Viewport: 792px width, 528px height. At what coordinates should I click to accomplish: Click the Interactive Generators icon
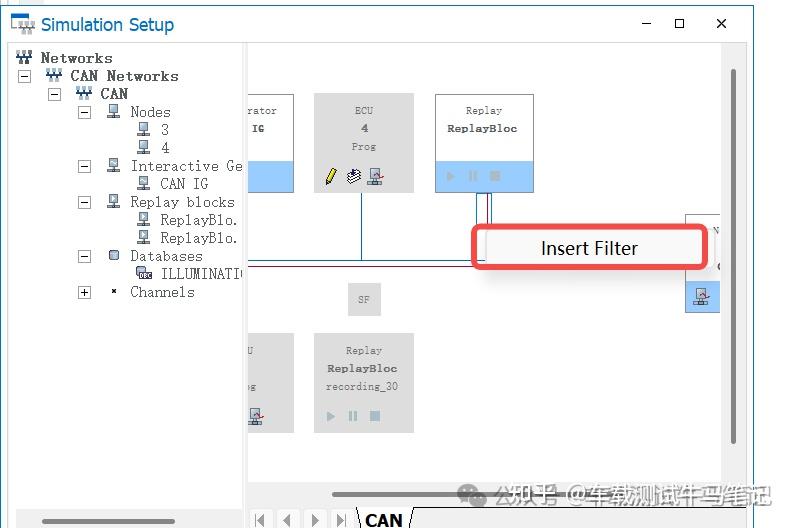click(x=114, y=165)
